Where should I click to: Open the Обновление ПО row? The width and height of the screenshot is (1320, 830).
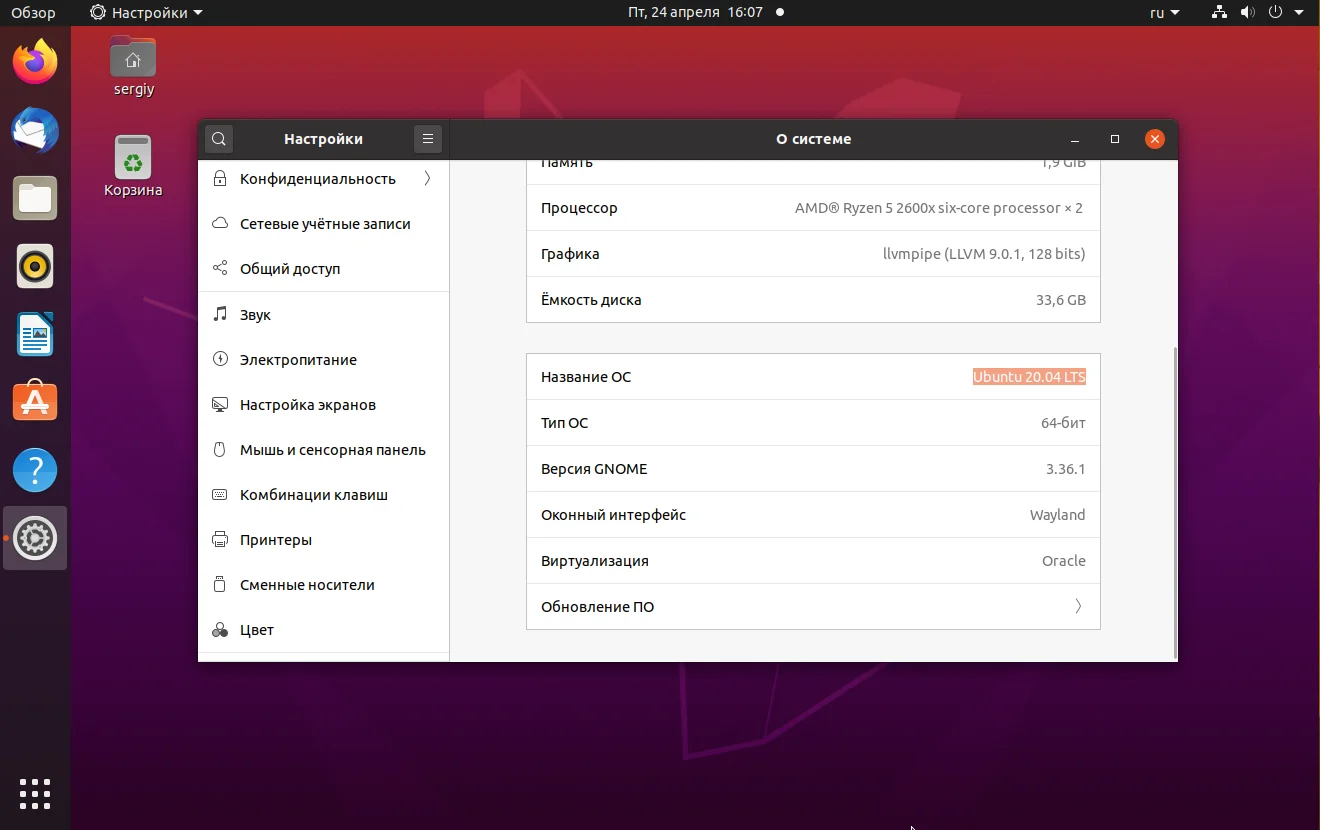click(x=813, y=606)
